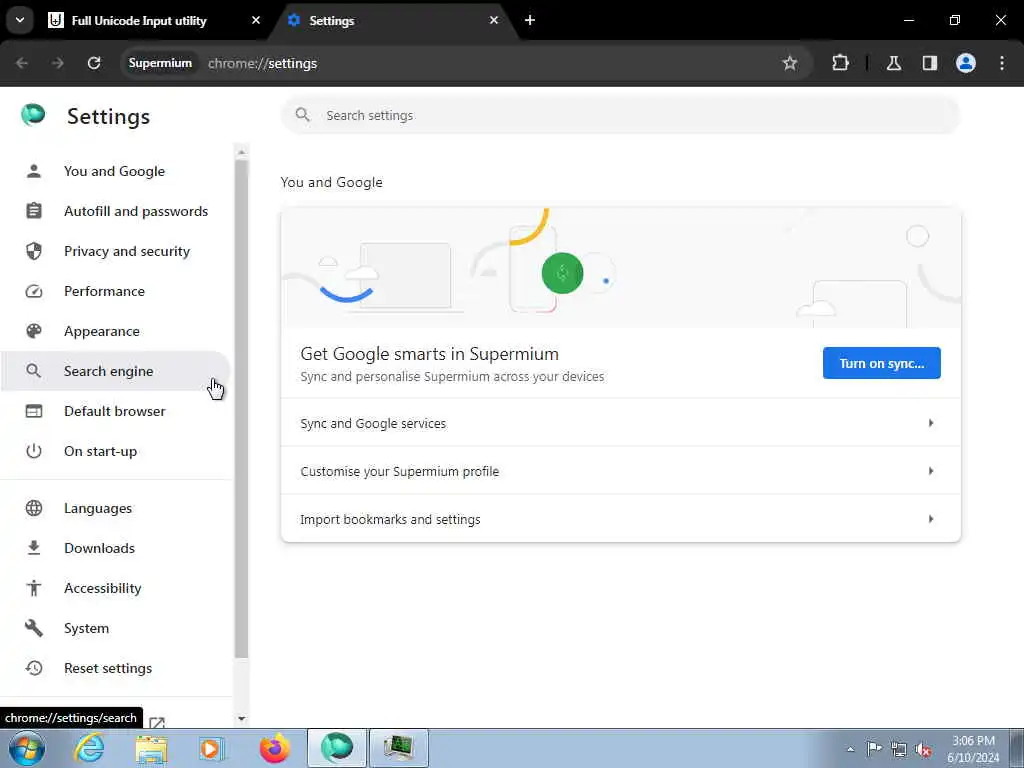This screenshot has height=768, width=1024.
Task: Expand Import bookmarks and settings row
Action: click(620, 519)
